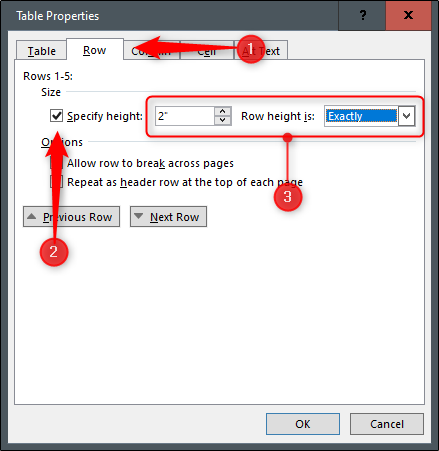Click the Row height is label
439x451 pixels.
278,116
